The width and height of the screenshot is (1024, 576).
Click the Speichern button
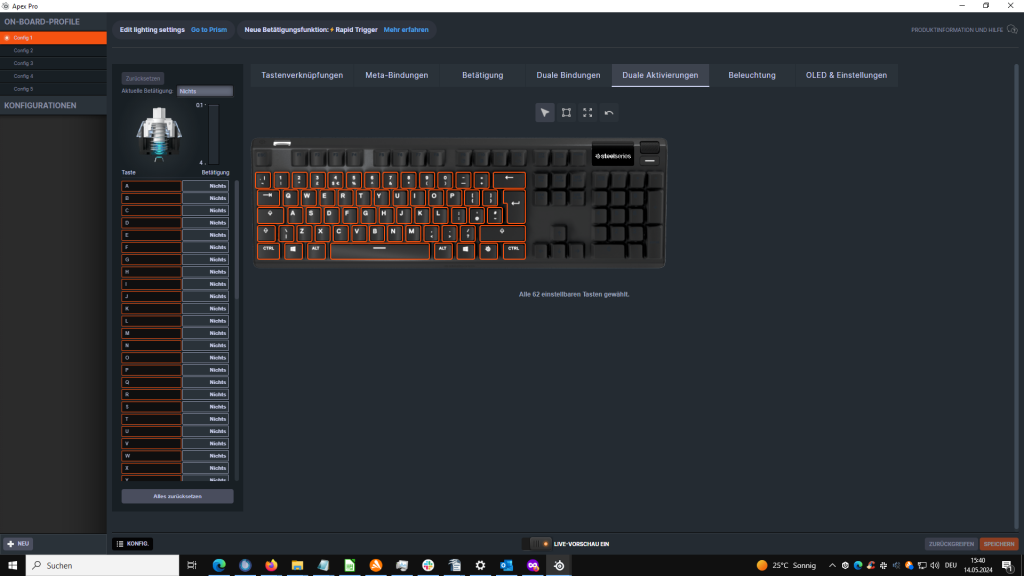(x=999, y=544)
